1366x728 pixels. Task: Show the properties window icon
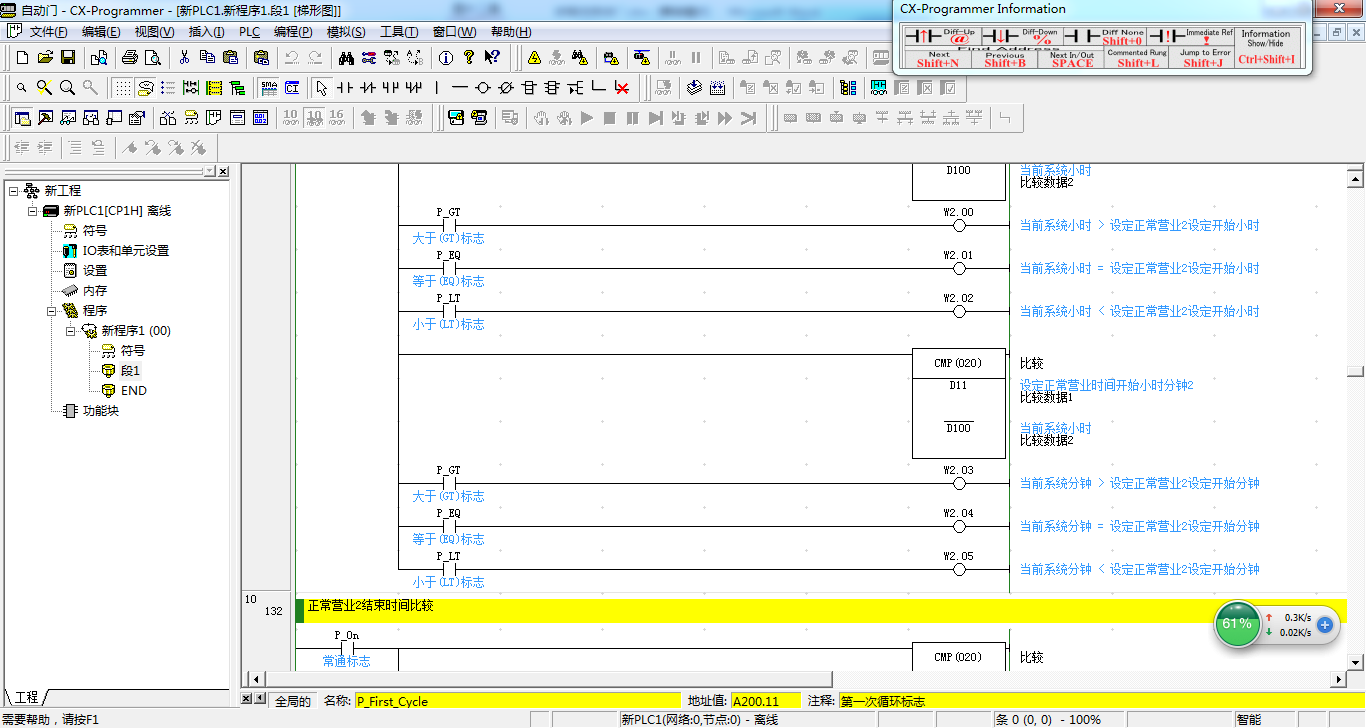tap(137, 118)
